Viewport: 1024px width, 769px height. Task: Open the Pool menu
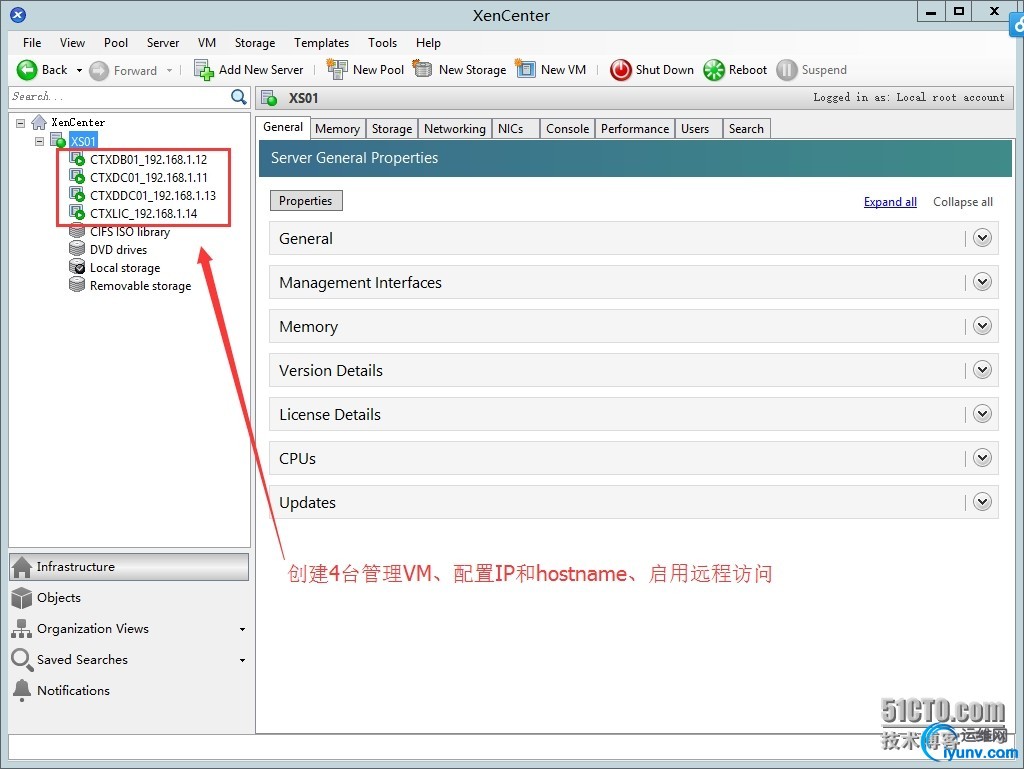click(116, 42)
